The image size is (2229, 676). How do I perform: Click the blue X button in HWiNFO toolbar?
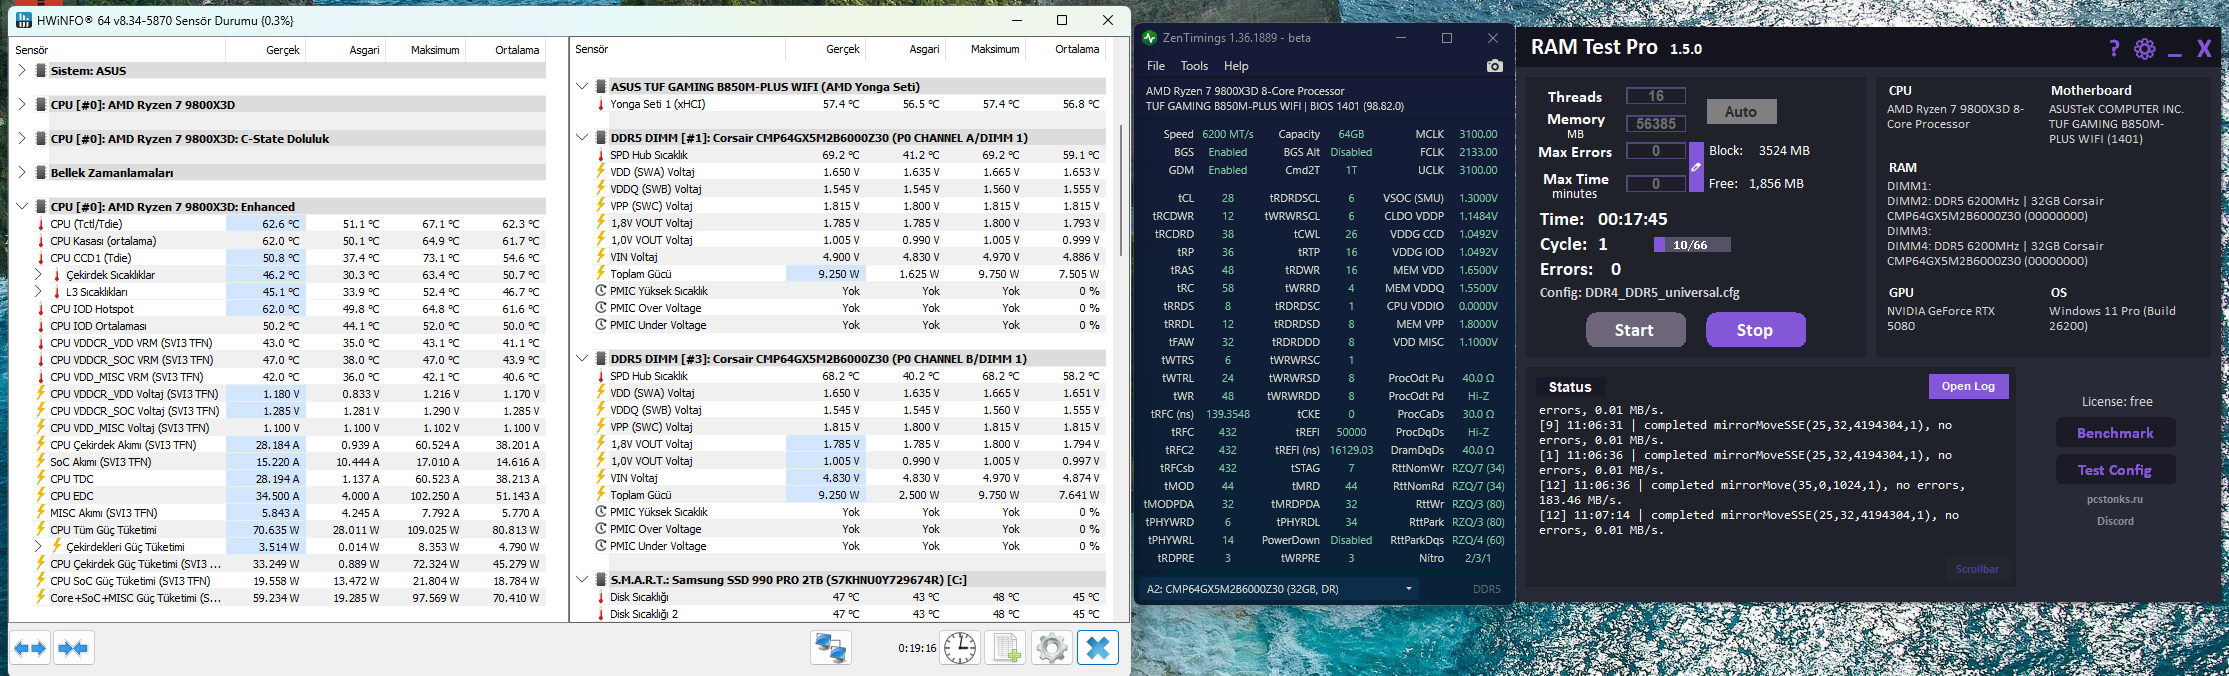point(1098,648)
